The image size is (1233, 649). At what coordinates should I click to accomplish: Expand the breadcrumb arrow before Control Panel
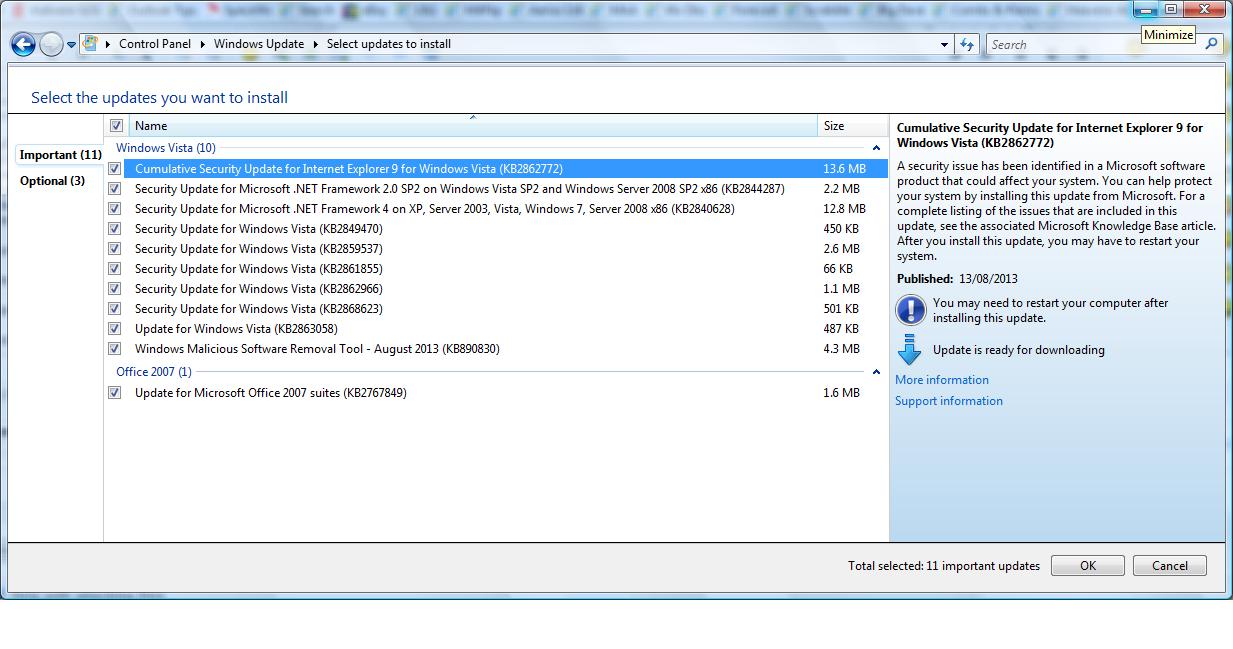coord(108,44)
